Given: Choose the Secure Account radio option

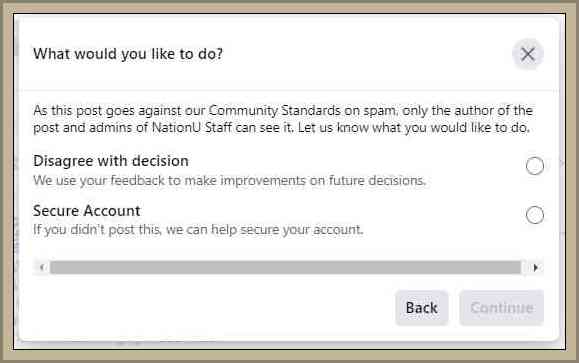Looking at the screenshot, I should (x=535, y=215).
